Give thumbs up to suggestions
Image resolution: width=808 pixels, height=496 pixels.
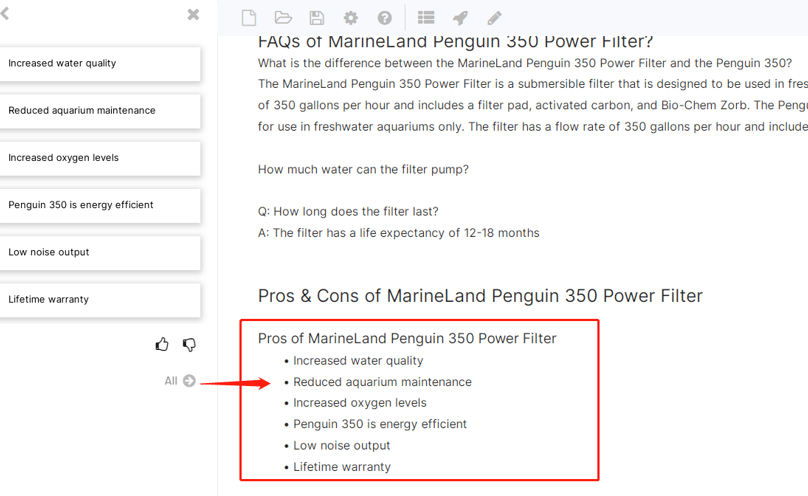pyautogui.click(x=162, y=344)
